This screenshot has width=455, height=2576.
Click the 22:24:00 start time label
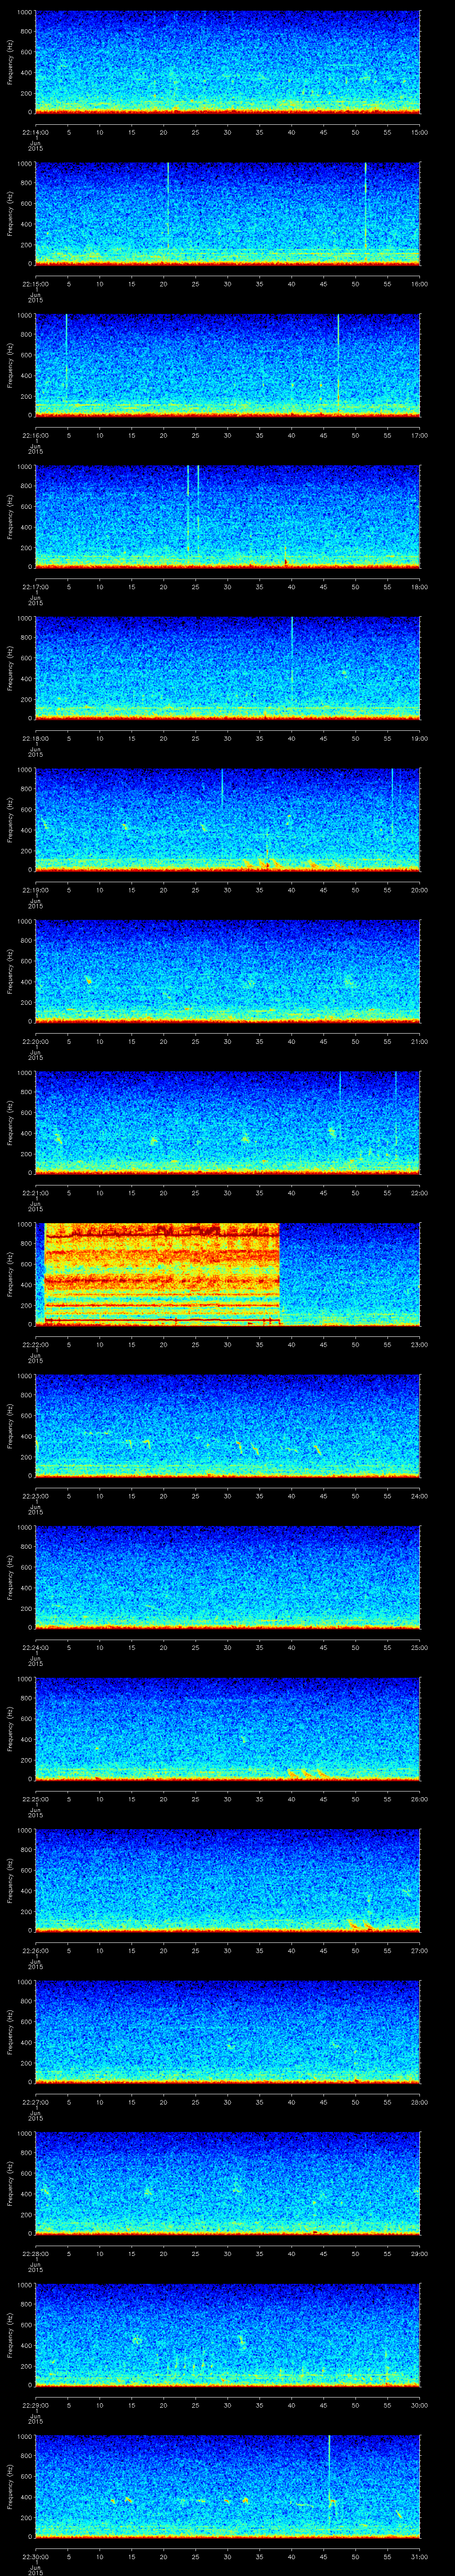point(35,1647)
